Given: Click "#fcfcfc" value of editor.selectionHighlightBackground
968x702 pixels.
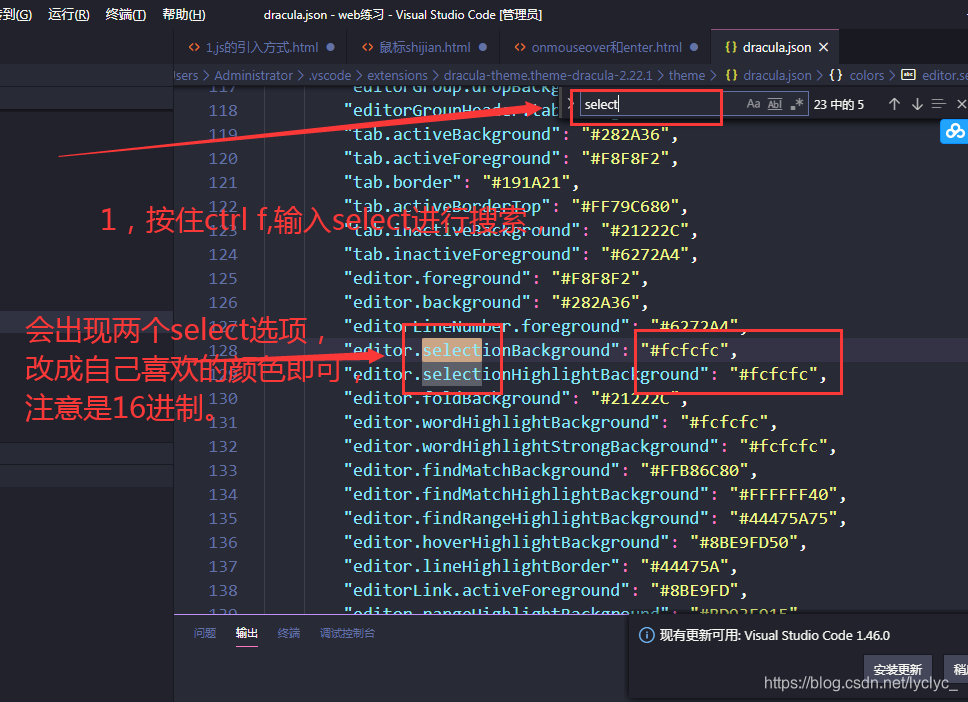Looking at the screenshot, I should (x=774, y=374).
